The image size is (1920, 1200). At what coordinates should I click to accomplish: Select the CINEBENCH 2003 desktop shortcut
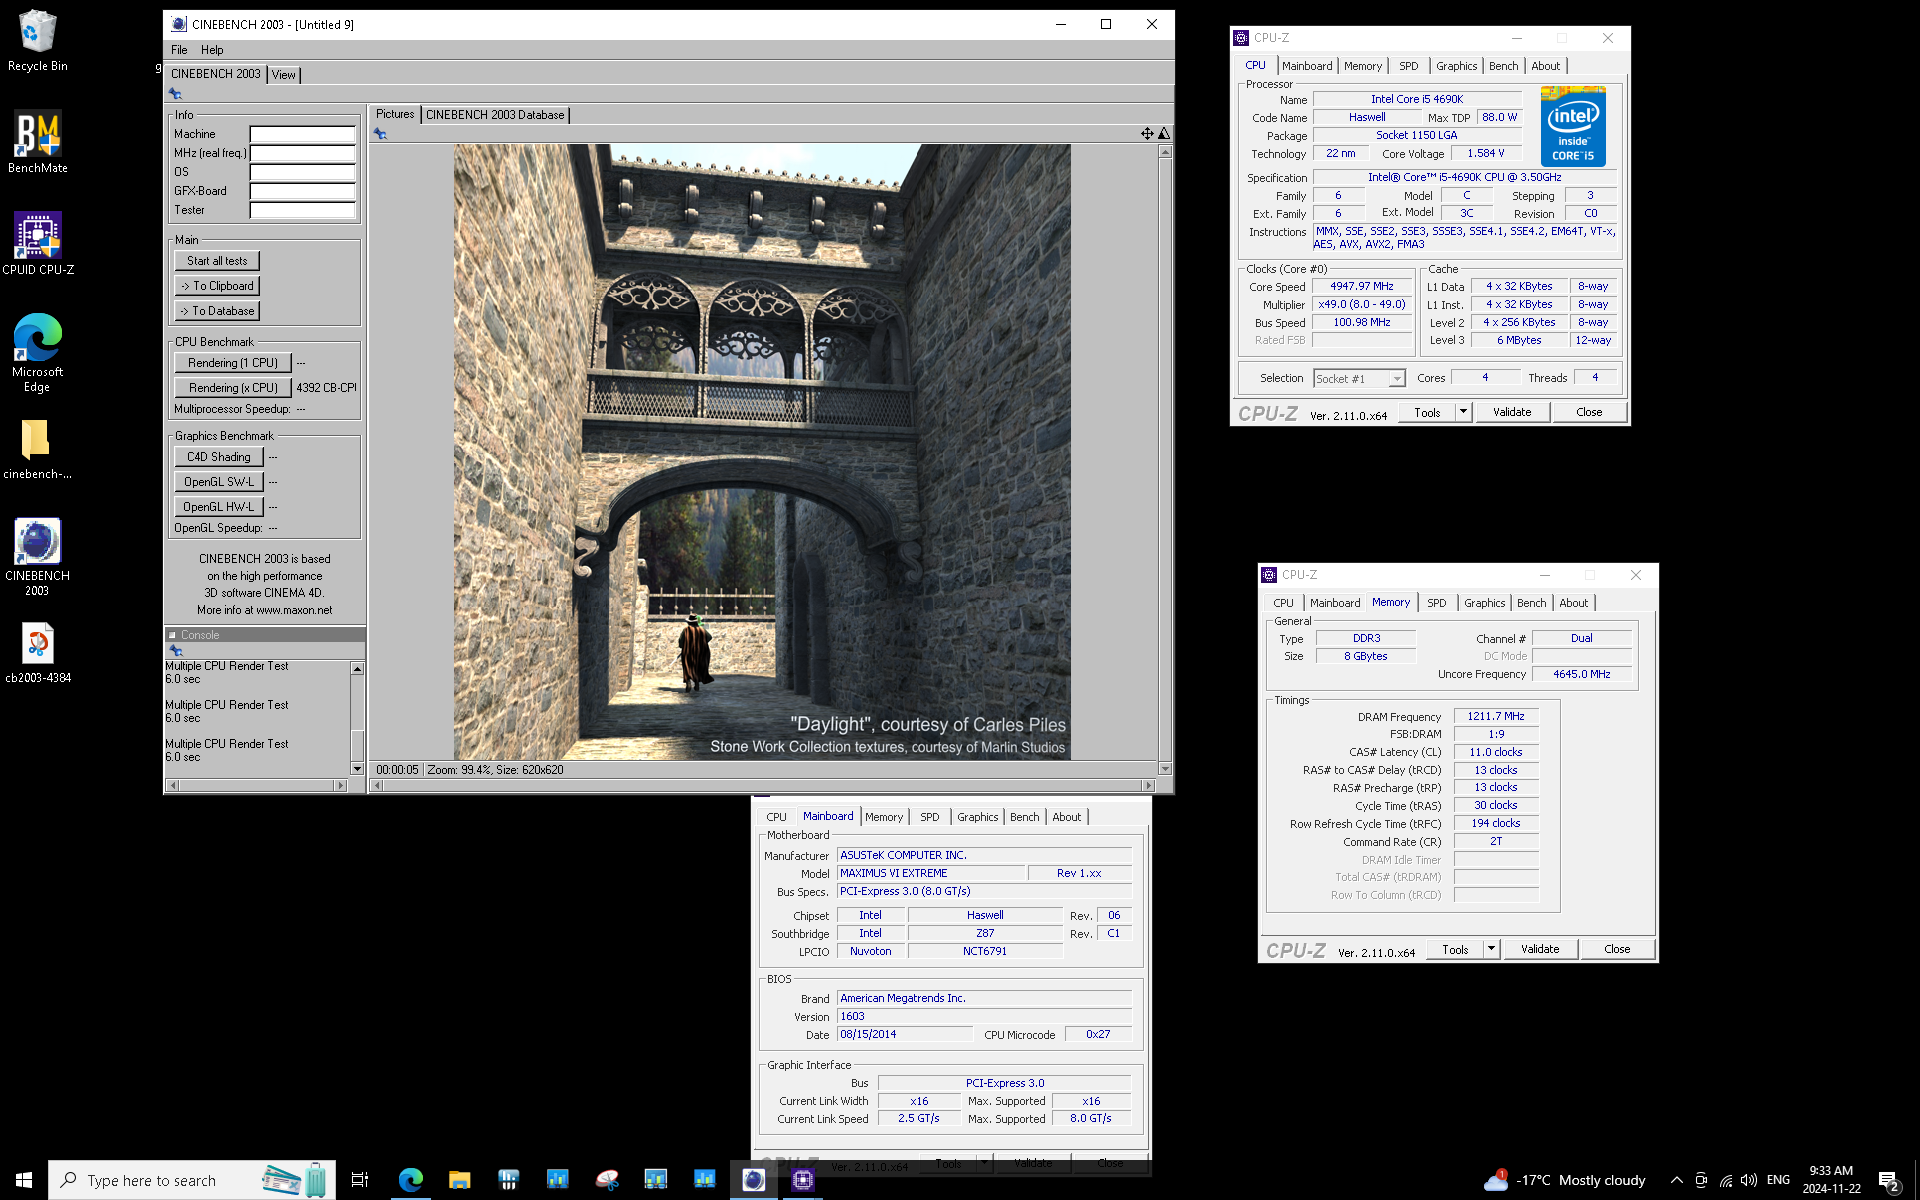pyautogui.click(x=37, y=557)
